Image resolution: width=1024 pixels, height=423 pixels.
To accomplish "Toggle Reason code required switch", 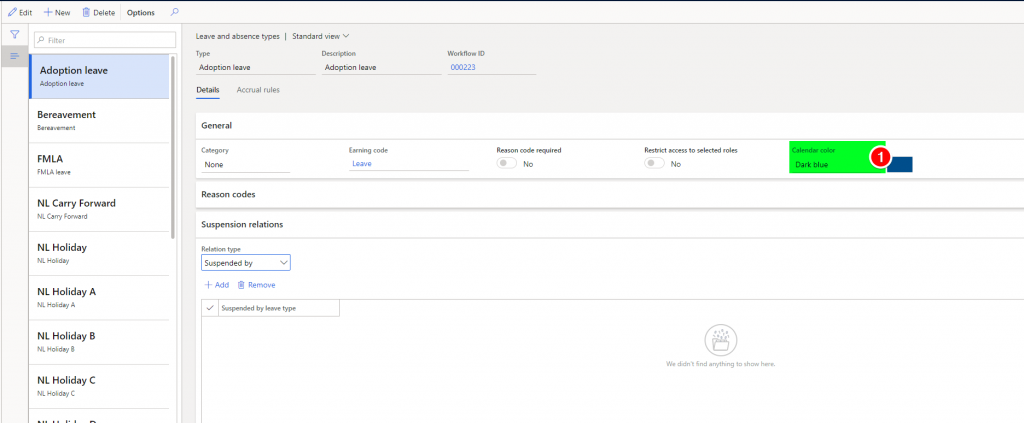I will 507,164.
